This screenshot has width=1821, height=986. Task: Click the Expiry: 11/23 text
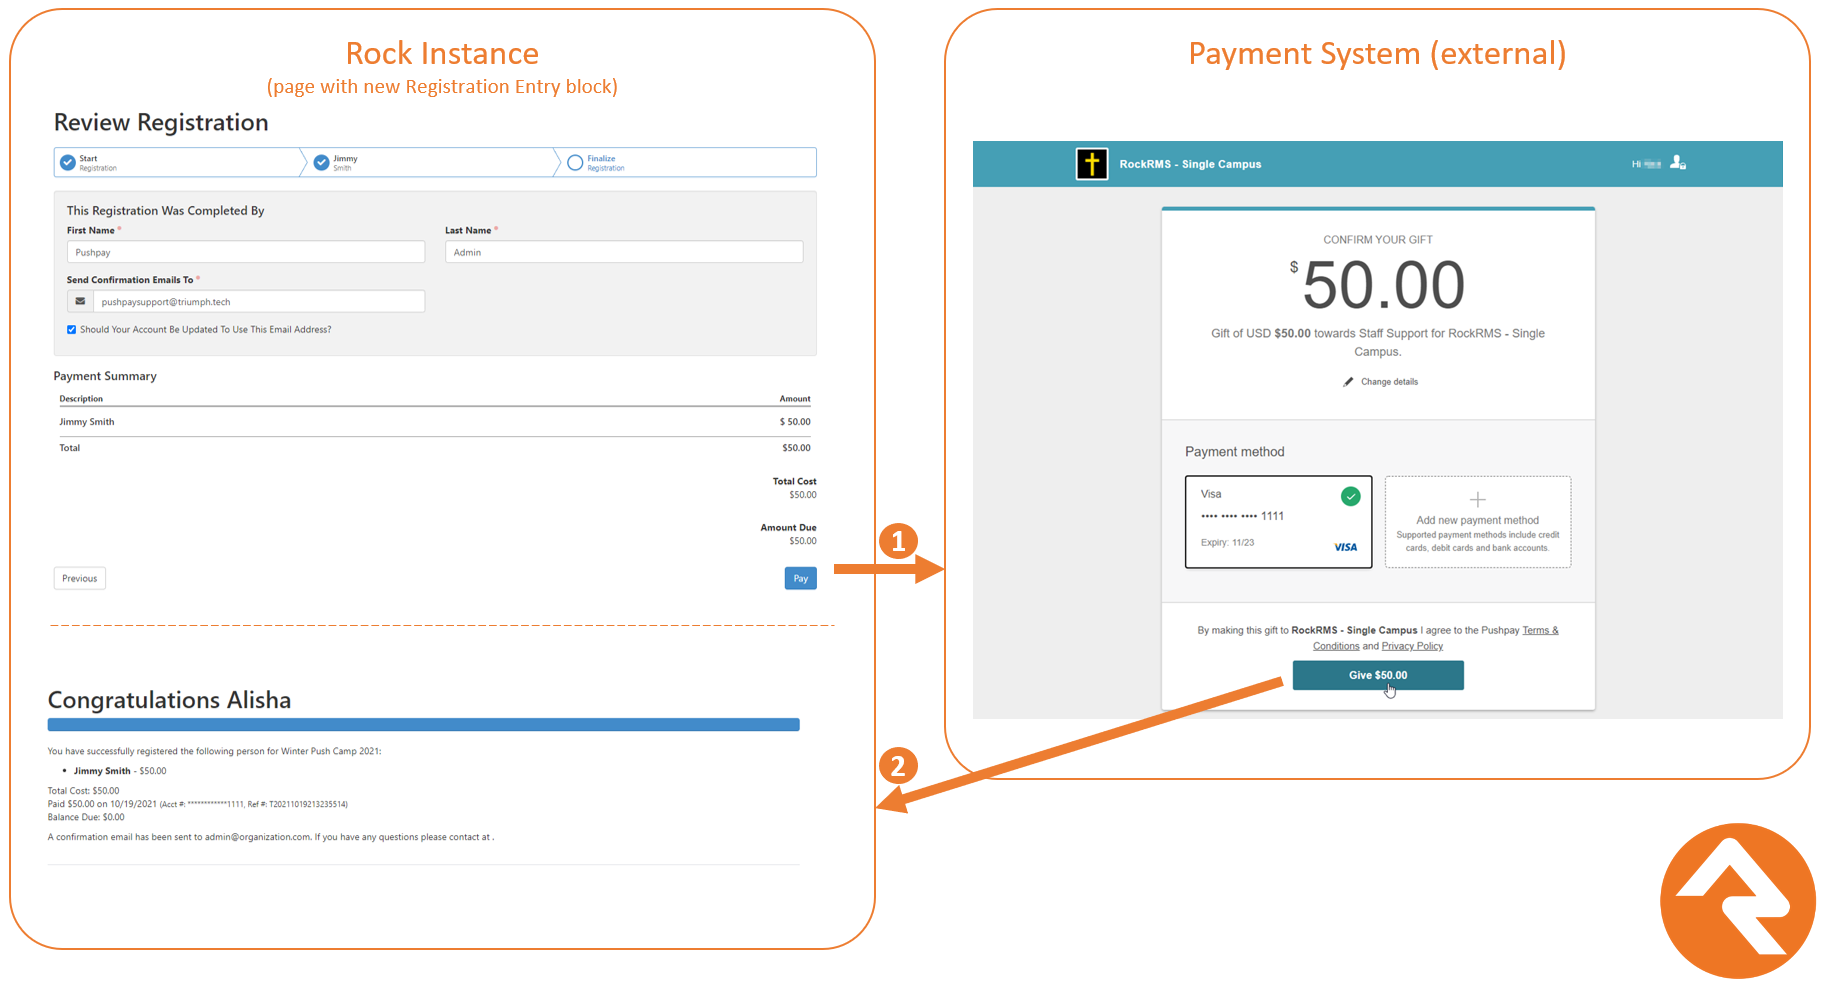[x=1227, y=543]
